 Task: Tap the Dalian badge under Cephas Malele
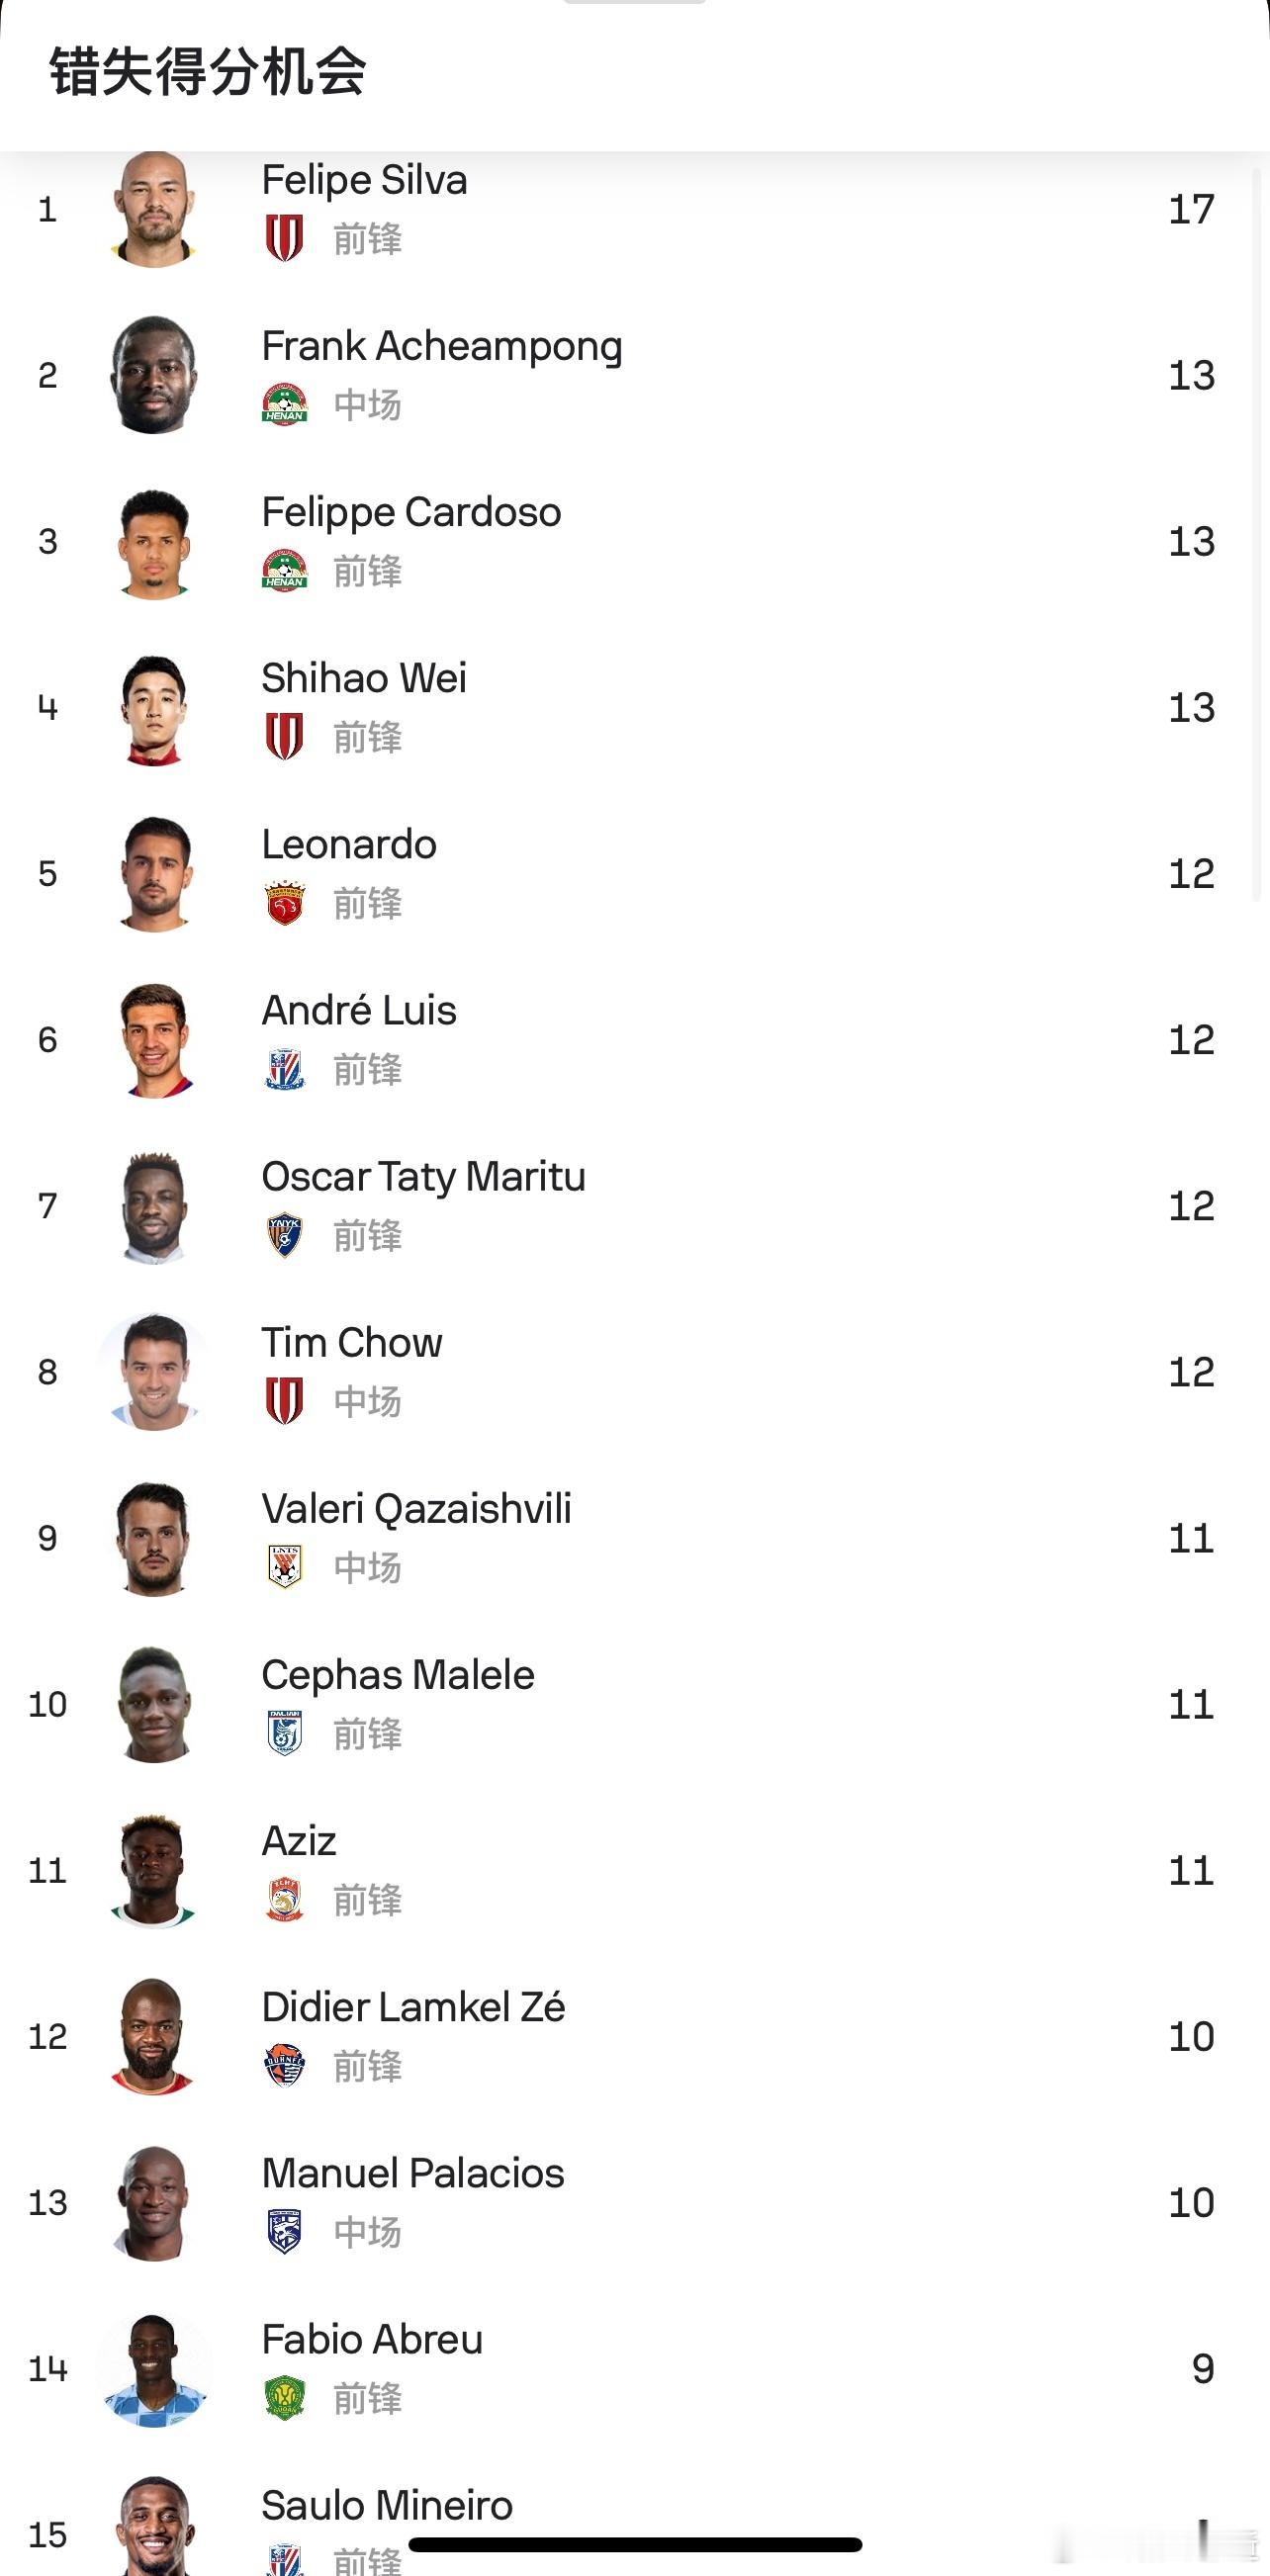coord(284,1733)
